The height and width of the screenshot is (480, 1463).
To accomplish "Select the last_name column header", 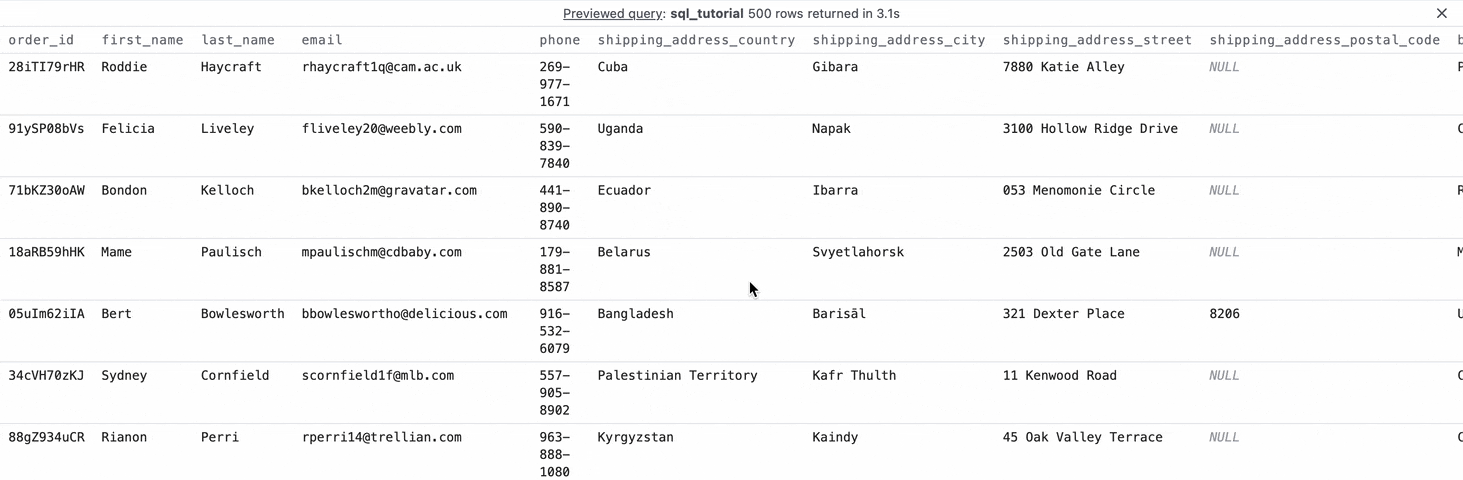I will coord(238,40).
